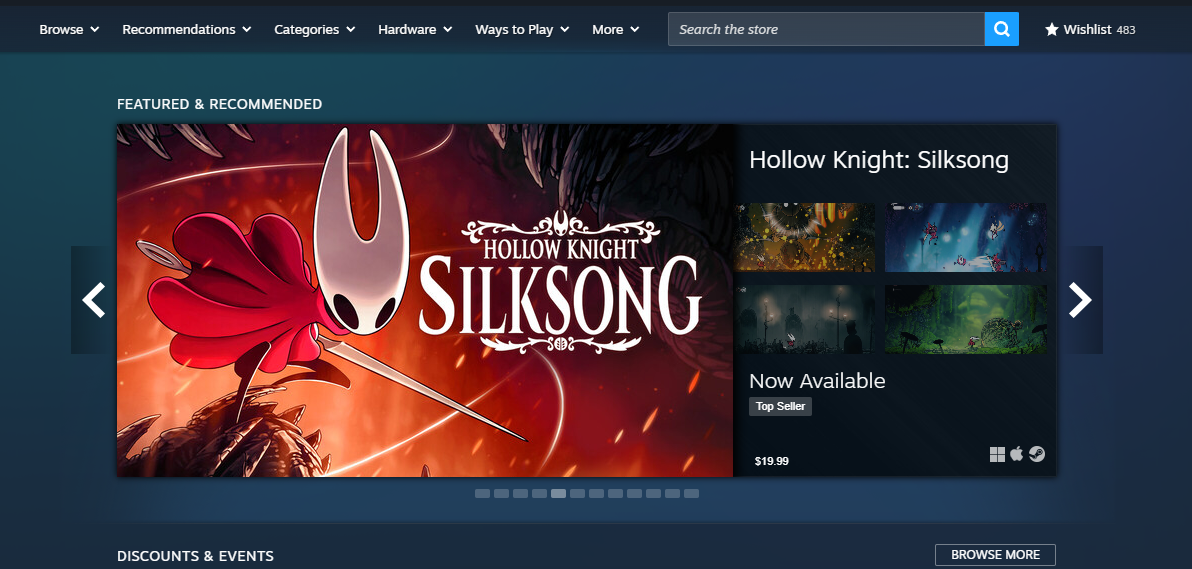Image resolution: width=1192 pixels, height=569 pixels.
Task: Select the highlighted fifth carousel dot
Action: click(558, 494)
